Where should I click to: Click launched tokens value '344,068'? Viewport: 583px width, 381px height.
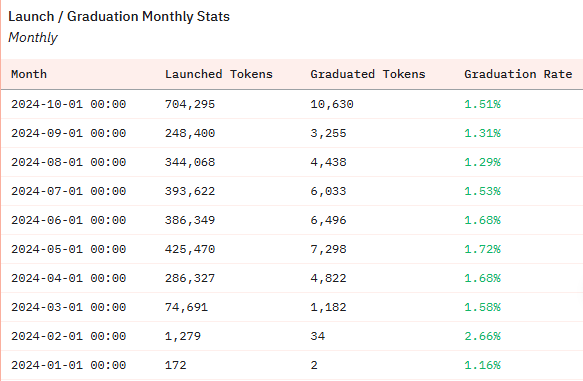click(190, 162)
